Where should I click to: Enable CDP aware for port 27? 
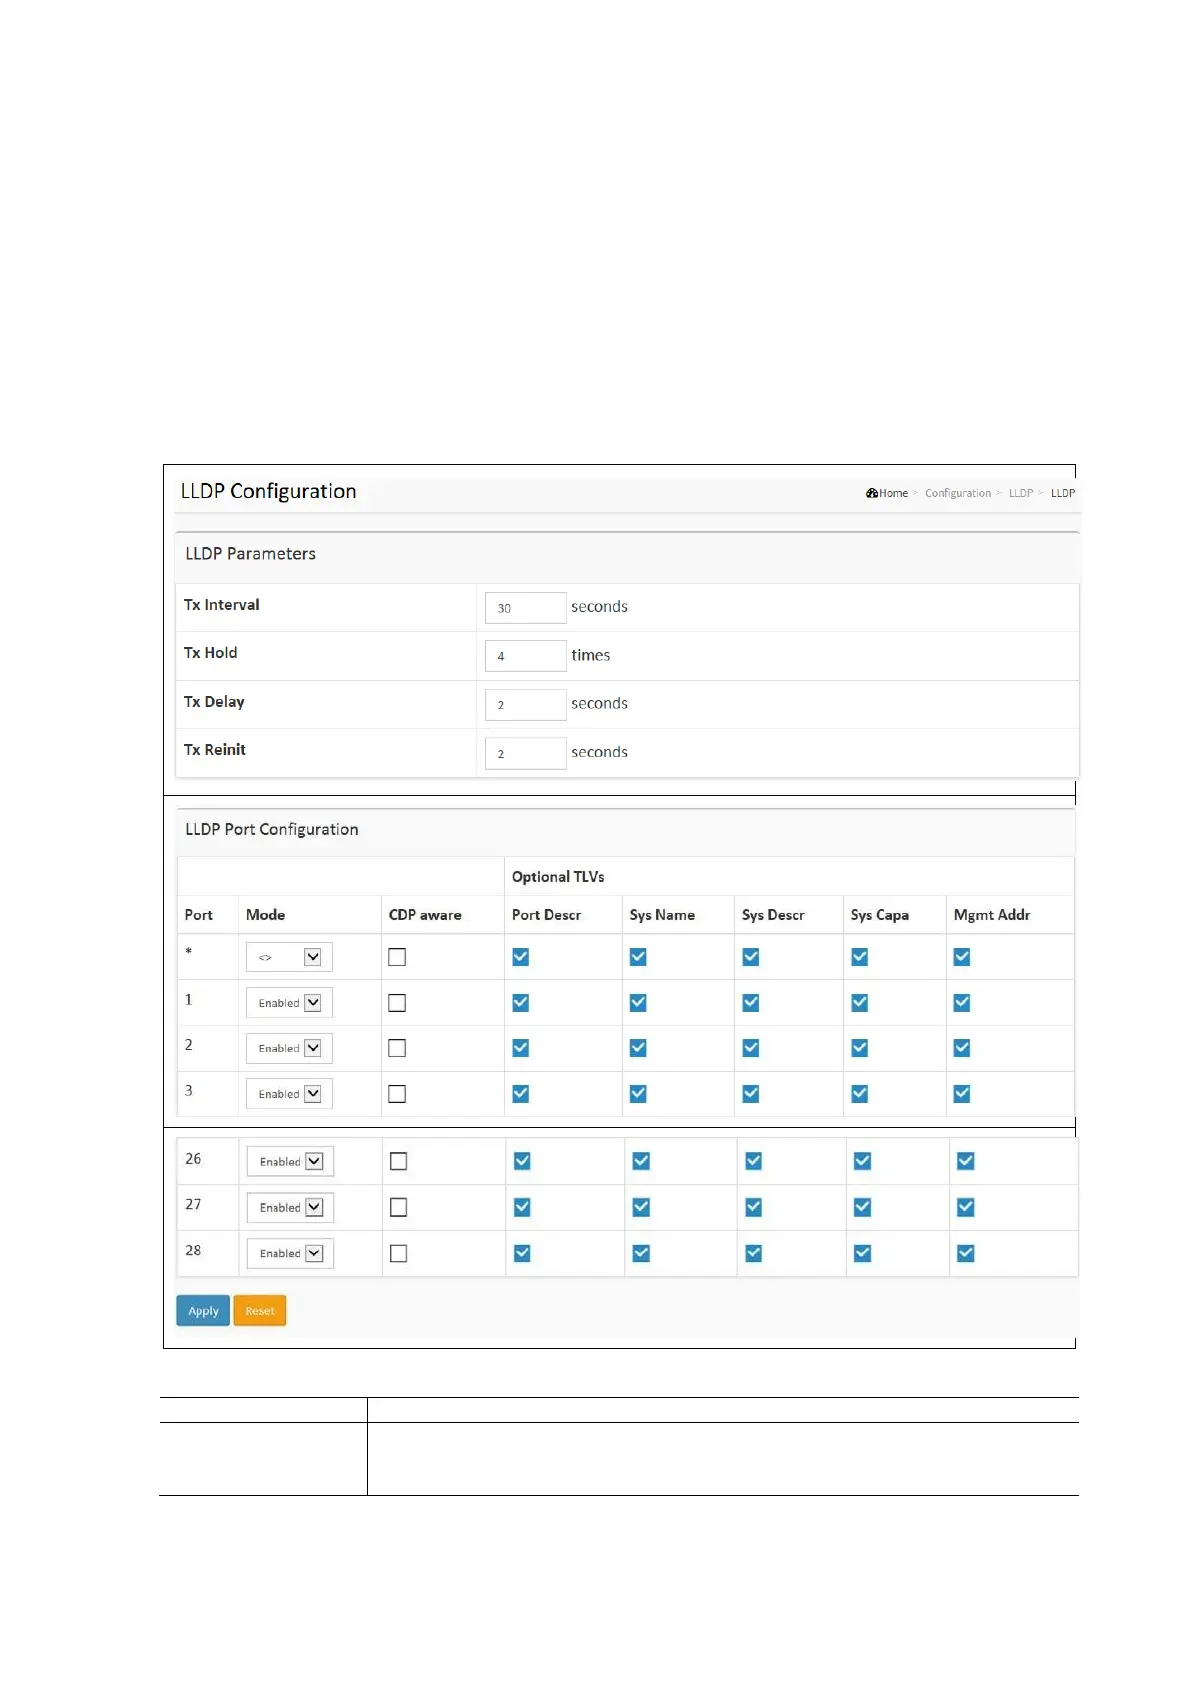pos(398,1207)
